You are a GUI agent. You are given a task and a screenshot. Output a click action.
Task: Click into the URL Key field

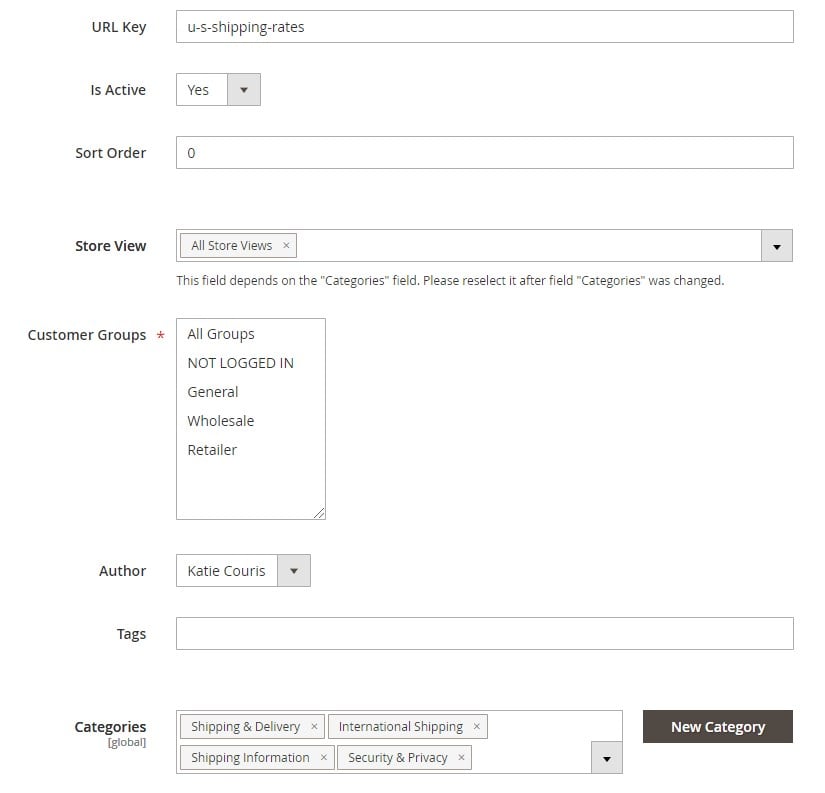coord(485,27)
